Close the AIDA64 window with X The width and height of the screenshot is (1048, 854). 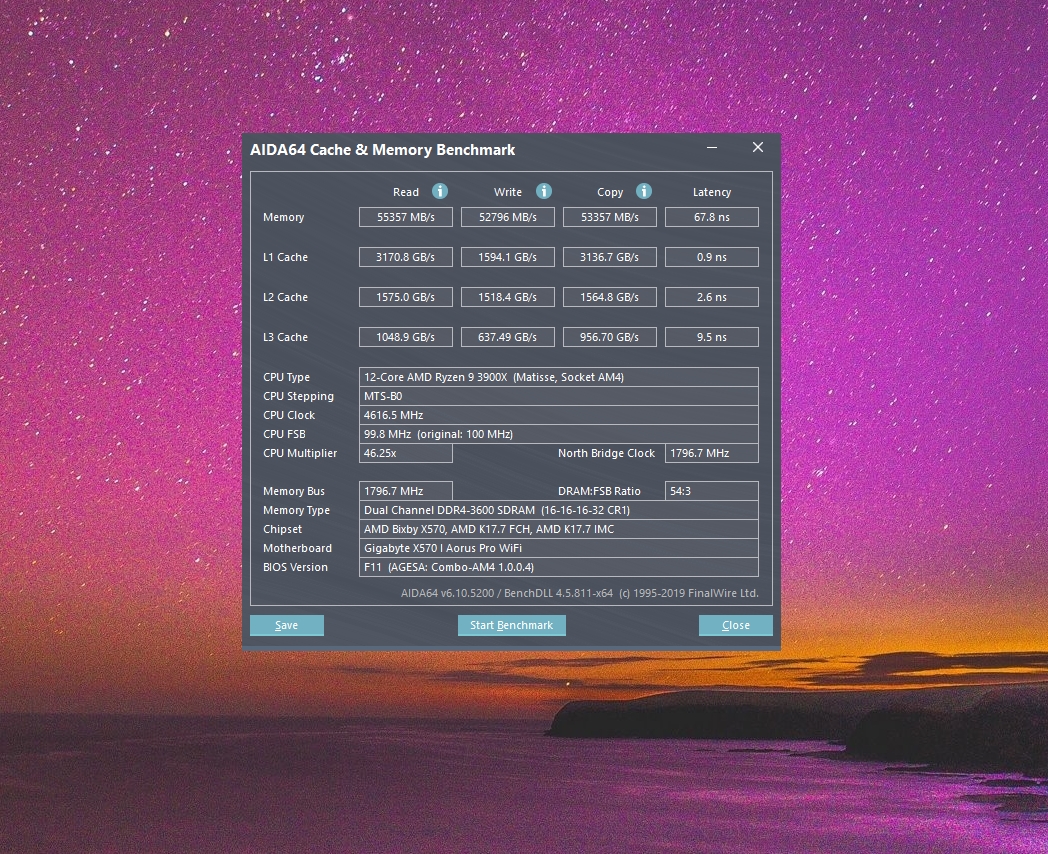pyautogui.click(x=758, y=148)
